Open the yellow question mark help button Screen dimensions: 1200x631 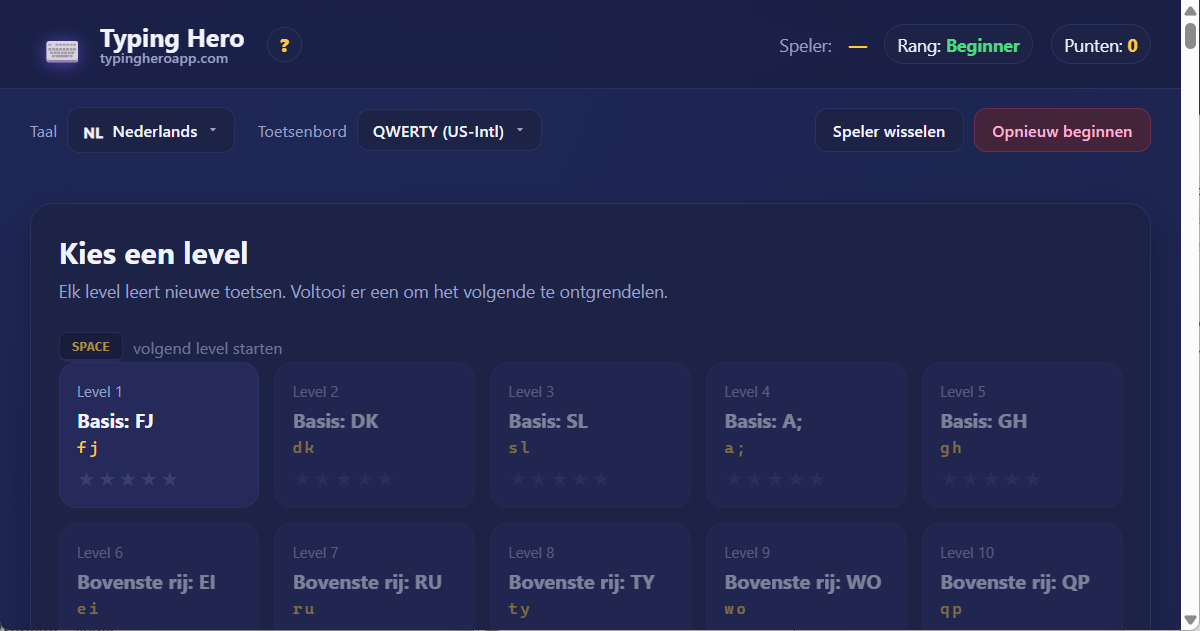click(x=284, y=45)
